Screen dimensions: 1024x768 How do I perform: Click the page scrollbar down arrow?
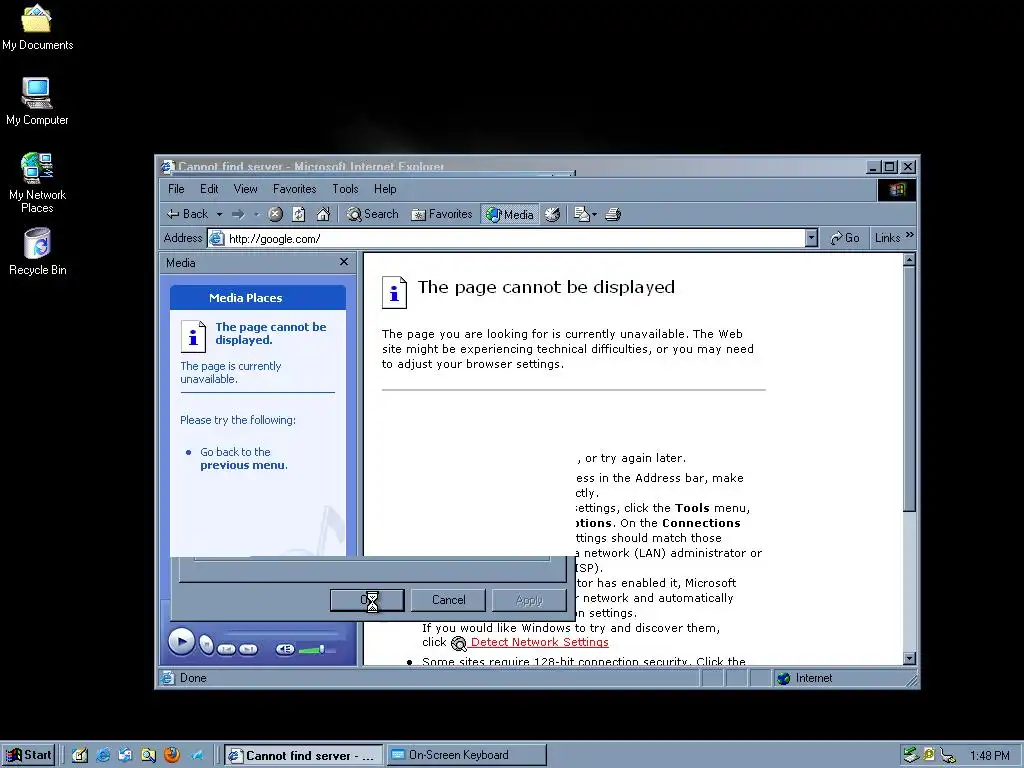pyautogui.click(x=909, y=658)
